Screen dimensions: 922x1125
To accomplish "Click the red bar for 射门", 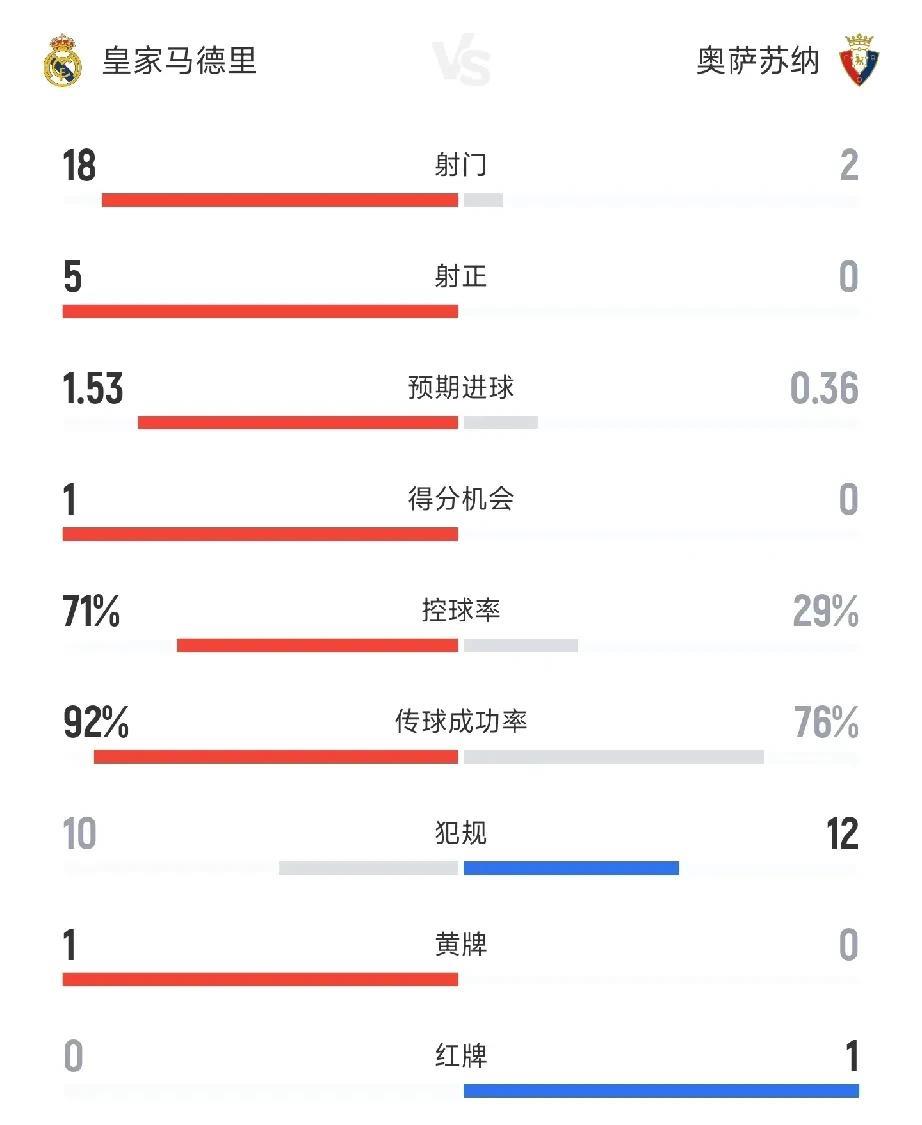I will (x=280, y=200).
